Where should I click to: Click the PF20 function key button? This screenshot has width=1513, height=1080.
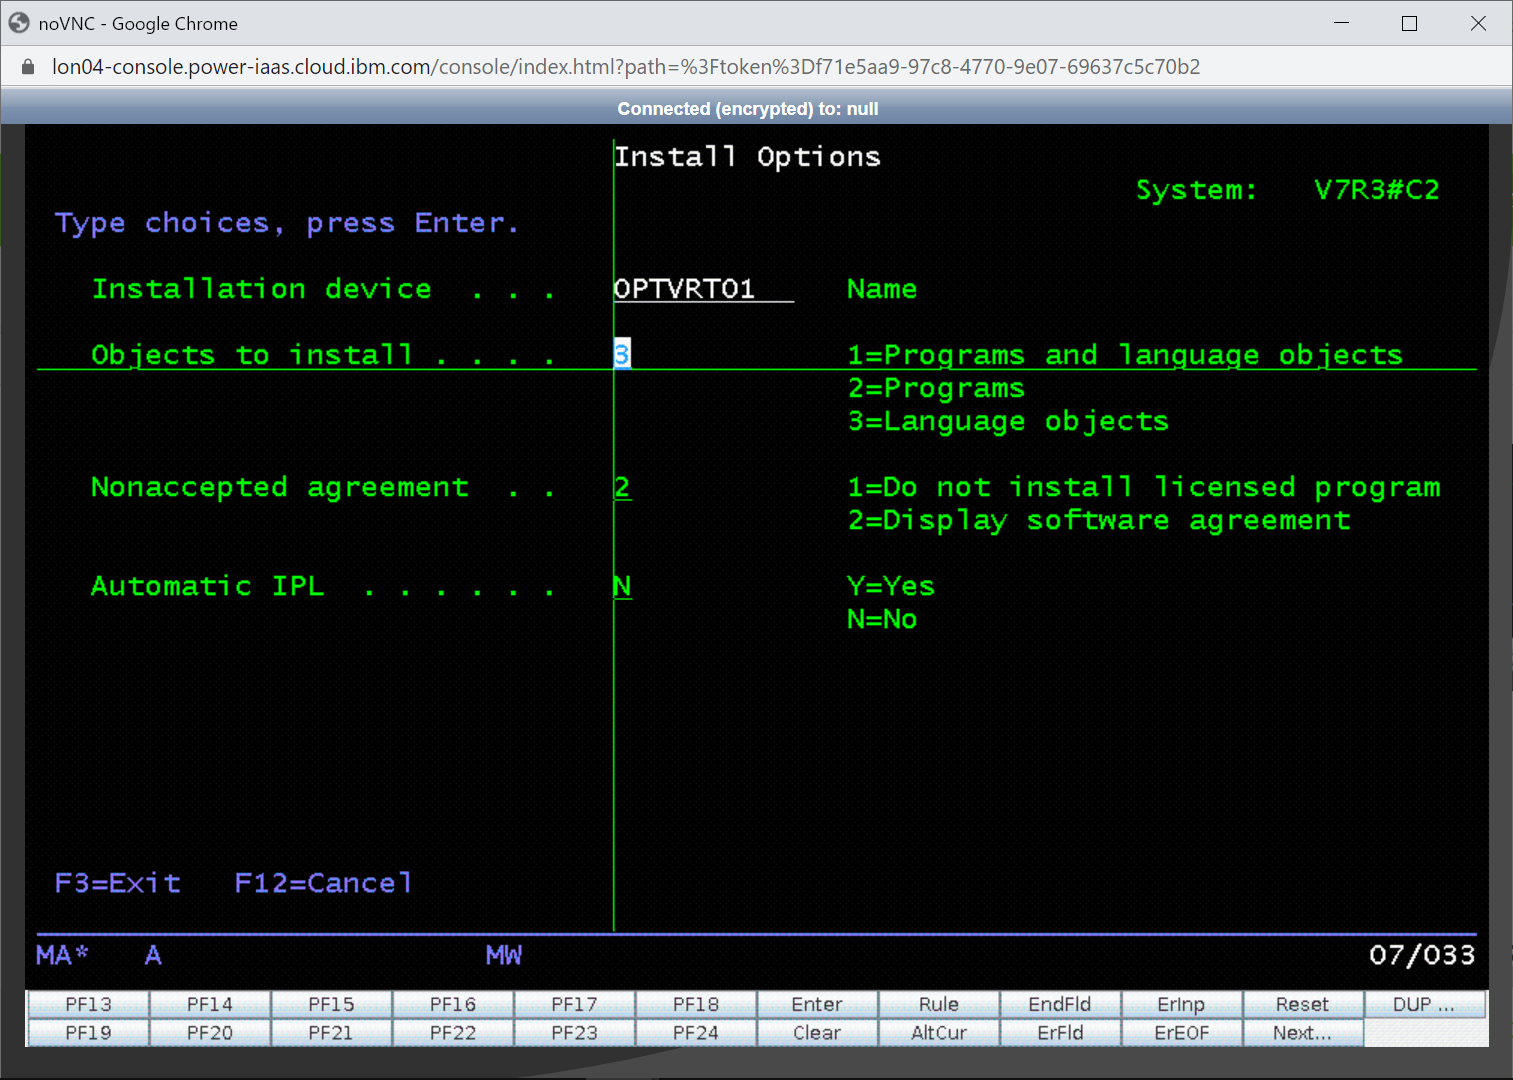coord(210,1033)
